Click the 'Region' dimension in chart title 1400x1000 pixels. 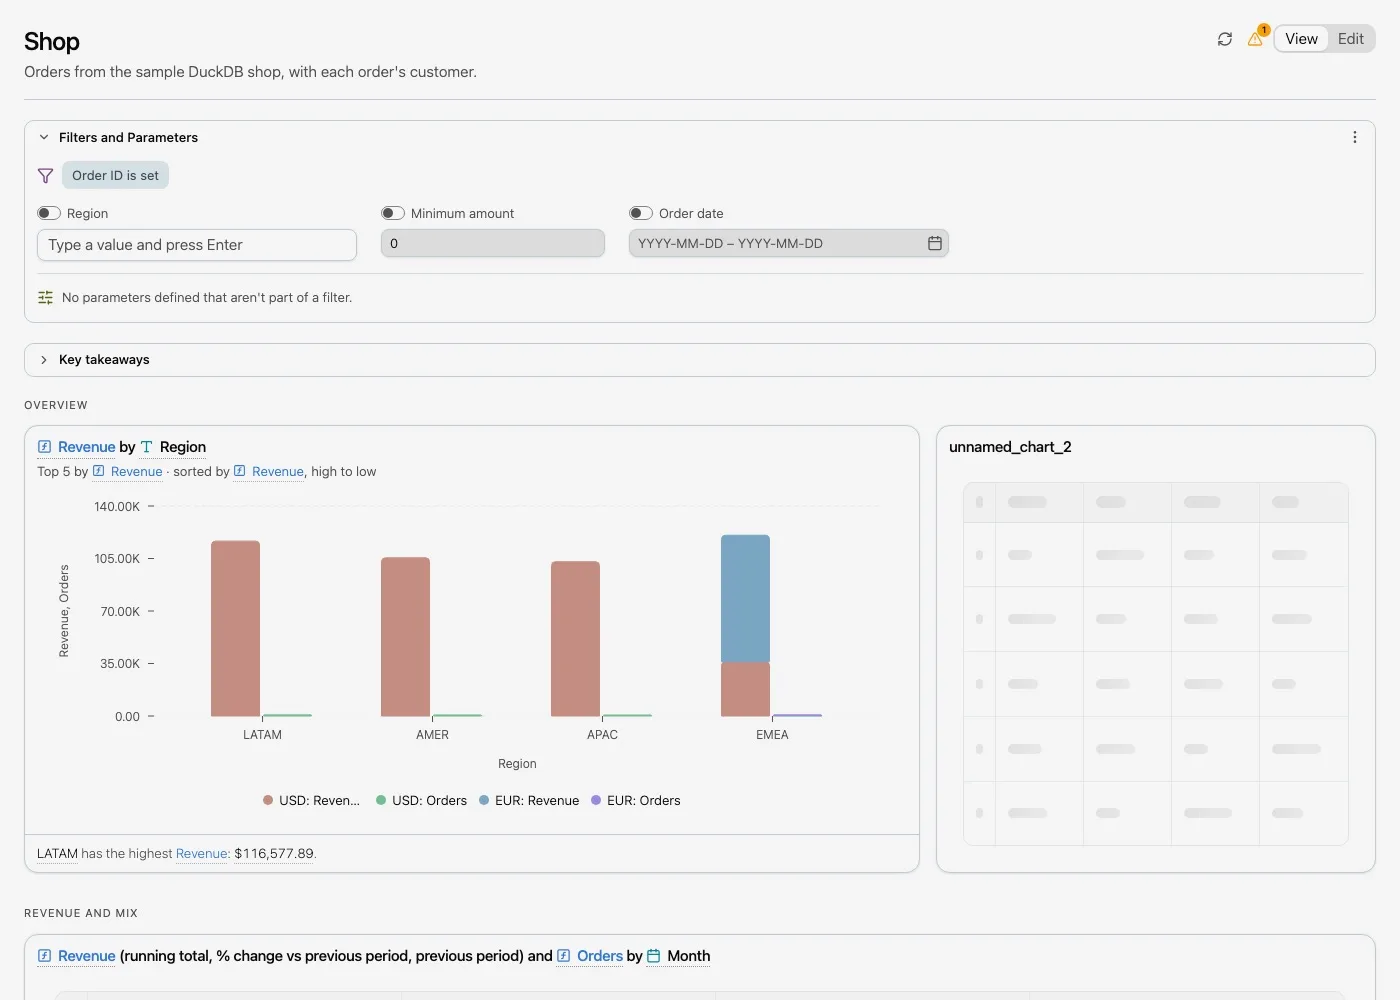click(183, 447)
